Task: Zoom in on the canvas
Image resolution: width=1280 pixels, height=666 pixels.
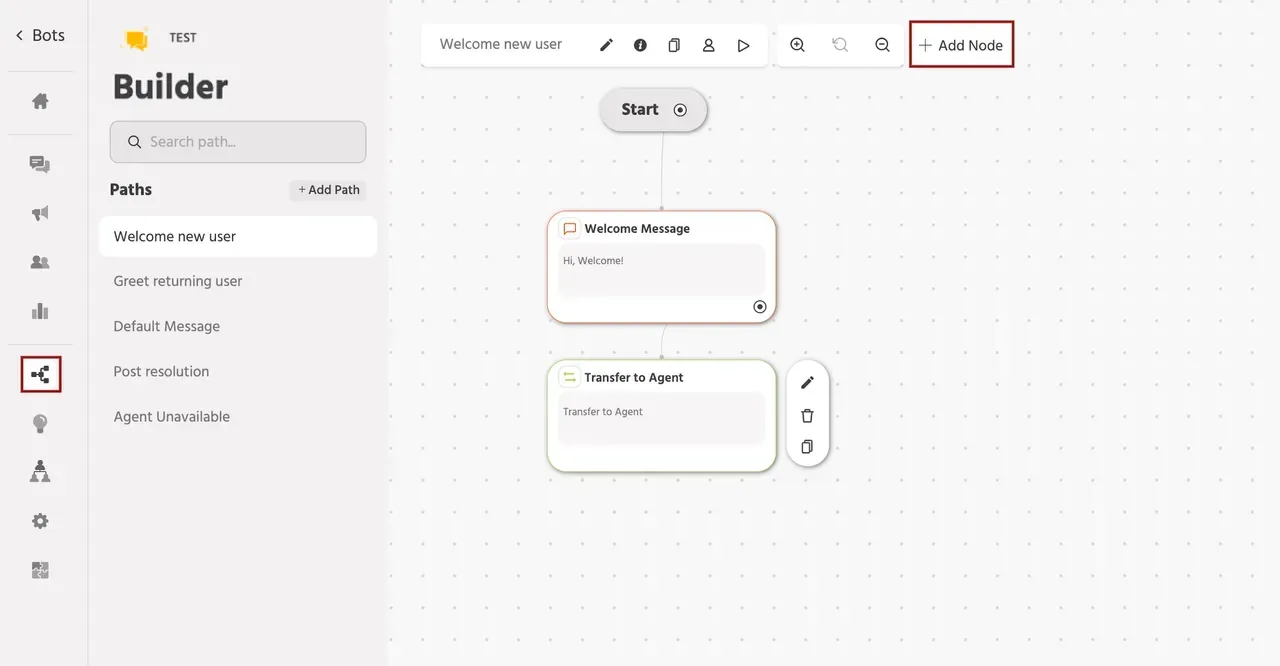Action: pyautogui.click(x=798, y=45)
